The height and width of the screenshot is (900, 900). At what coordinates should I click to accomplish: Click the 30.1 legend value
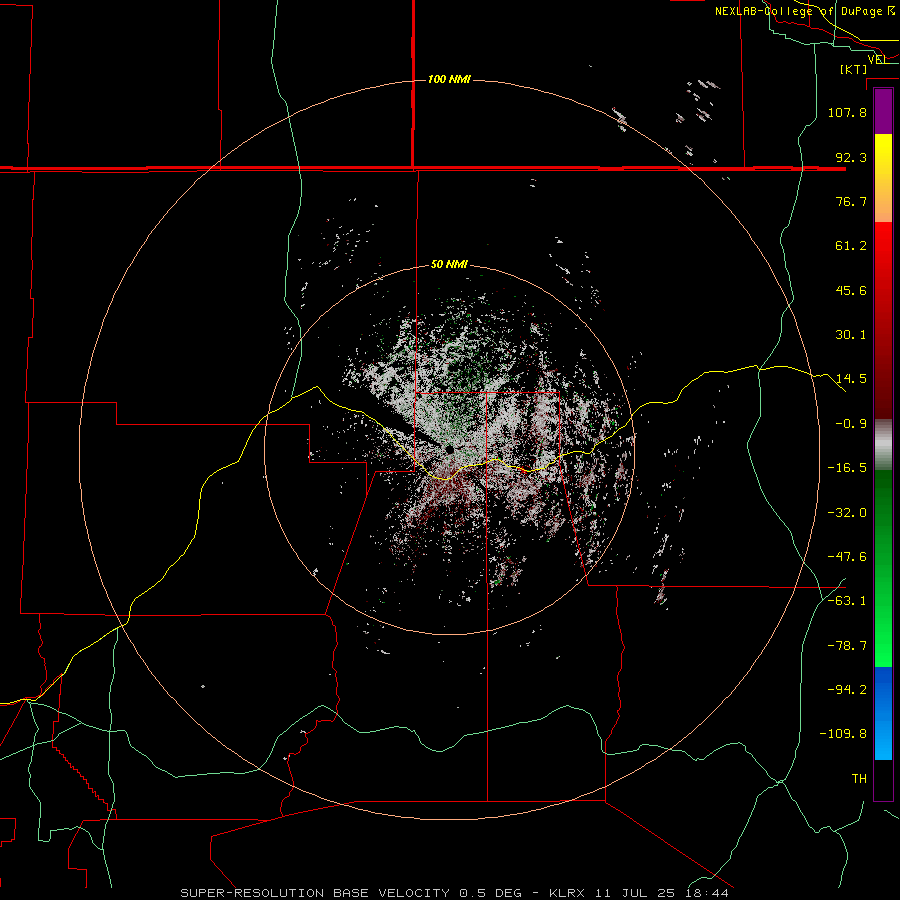click(x=851, y=335)
